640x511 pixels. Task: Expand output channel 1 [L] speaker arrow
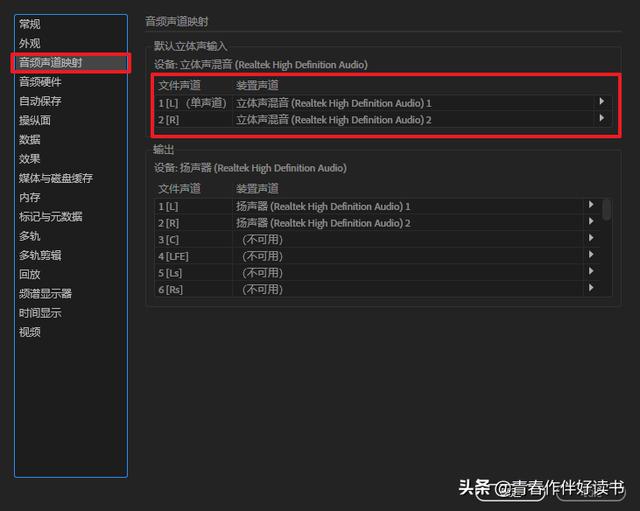click(591, 205)
